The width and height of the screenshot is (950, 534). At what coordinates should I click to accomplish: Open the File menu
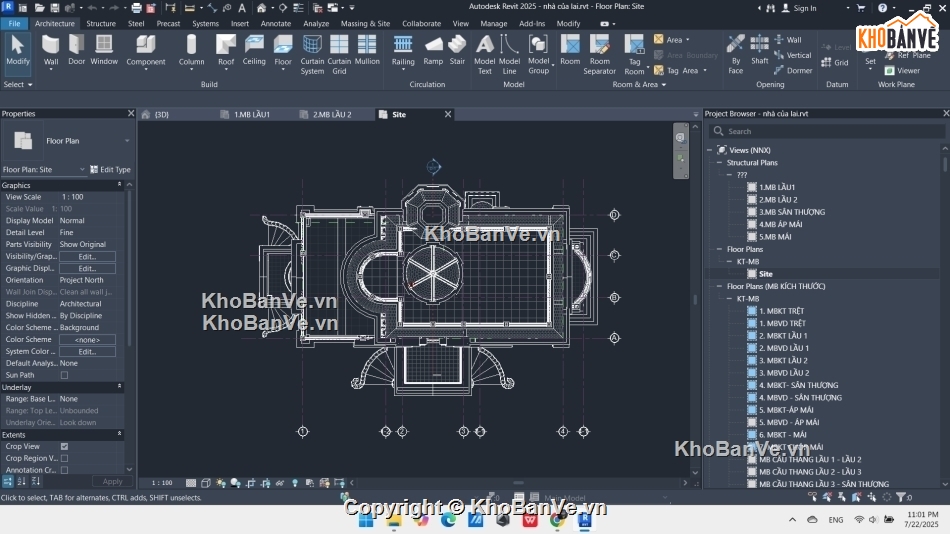(x=15, y=24)
